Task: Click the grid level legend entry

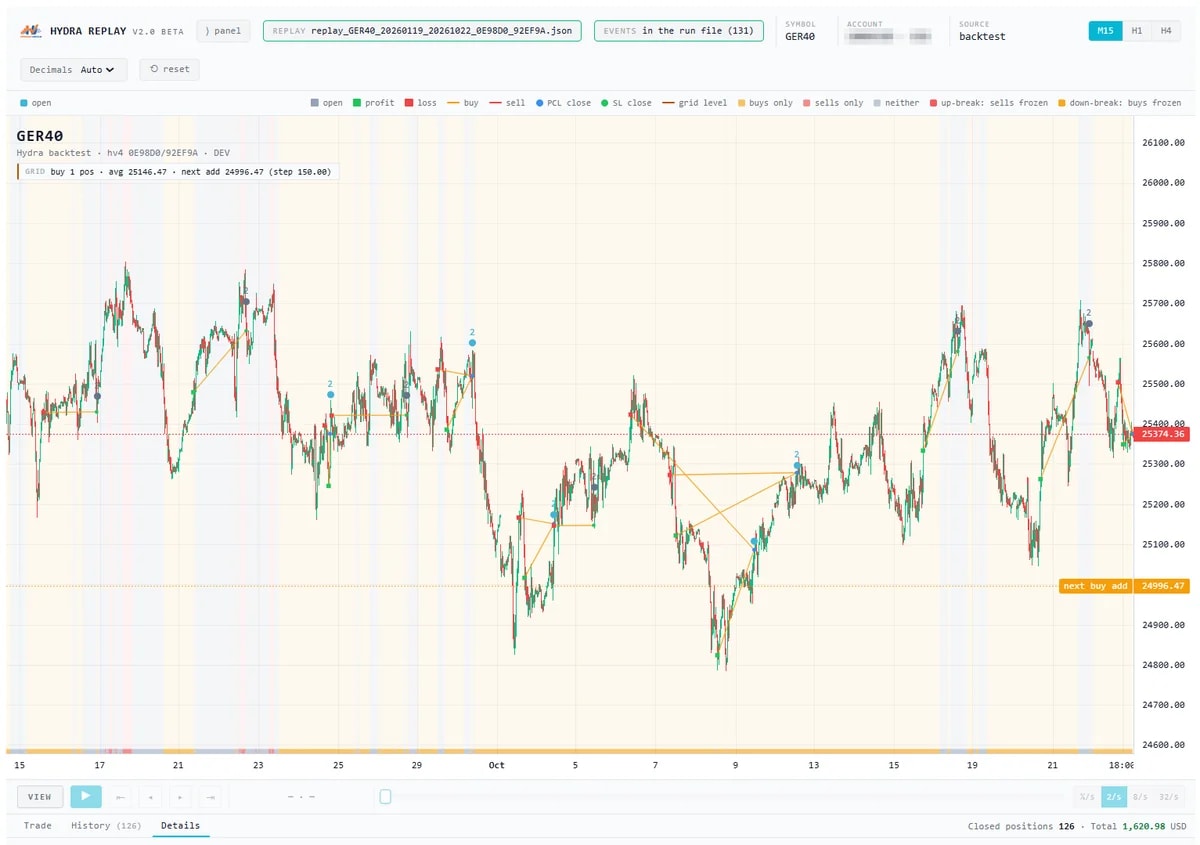Action: click(693, 103)
